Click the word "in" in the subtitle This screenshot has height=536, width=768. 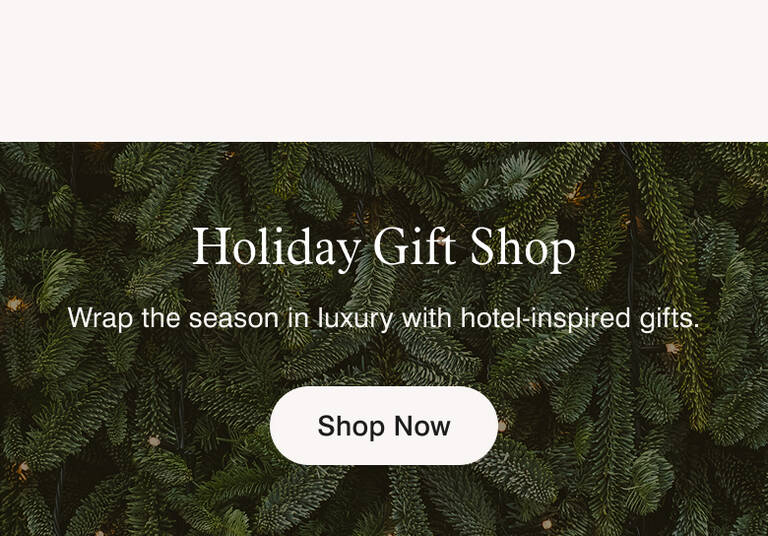pos(298,318)
